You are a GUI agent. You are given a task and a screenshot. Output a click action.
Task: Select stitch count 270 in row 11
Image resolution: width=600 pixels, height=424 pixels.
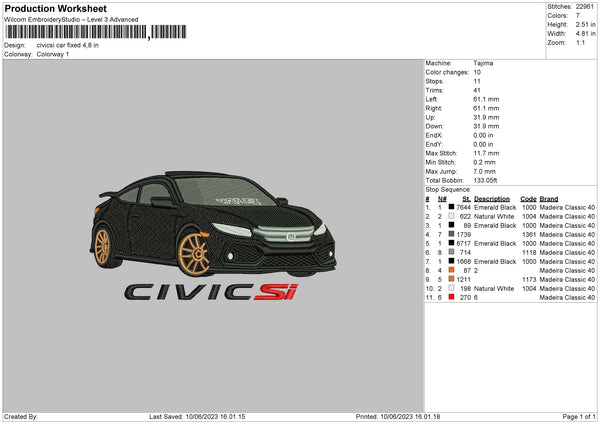click(x=465, y=297)
